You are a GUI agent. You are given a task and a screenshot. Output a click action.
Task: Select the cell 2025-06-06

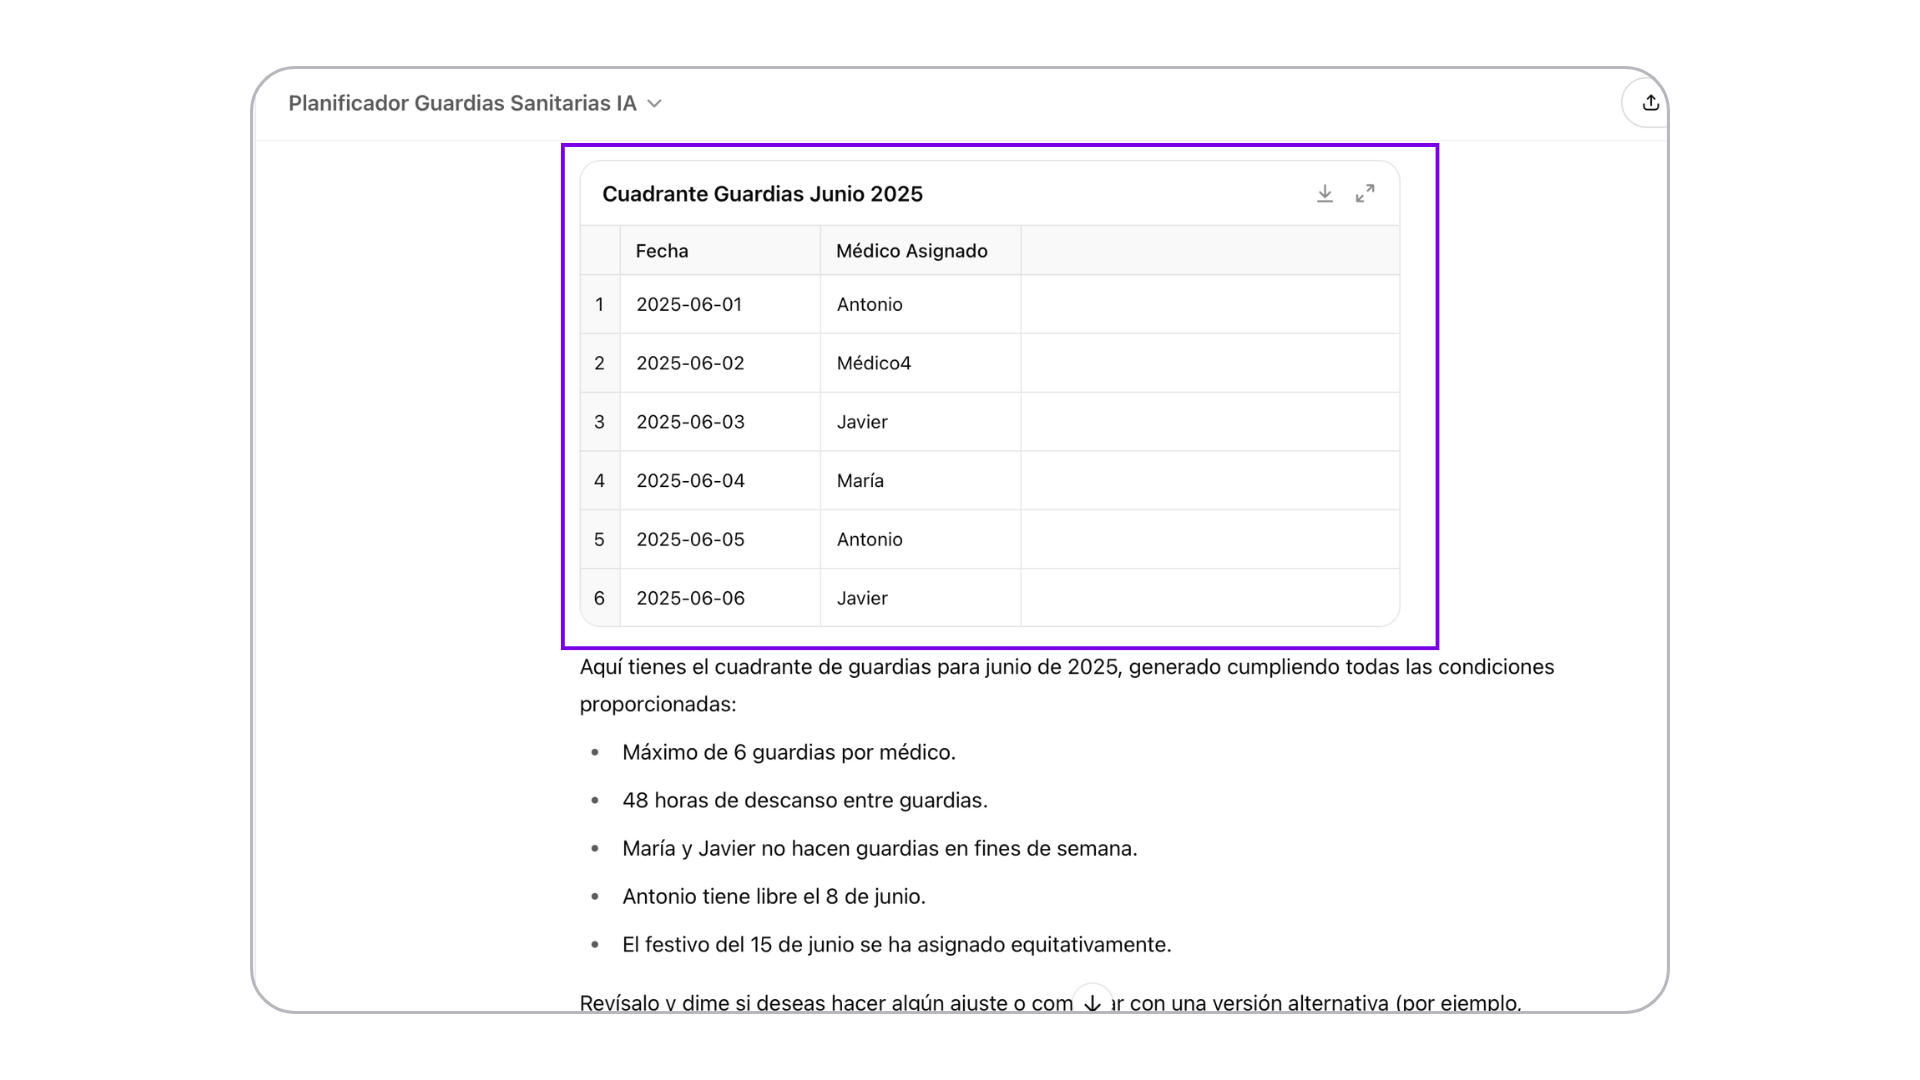(720, 598)
